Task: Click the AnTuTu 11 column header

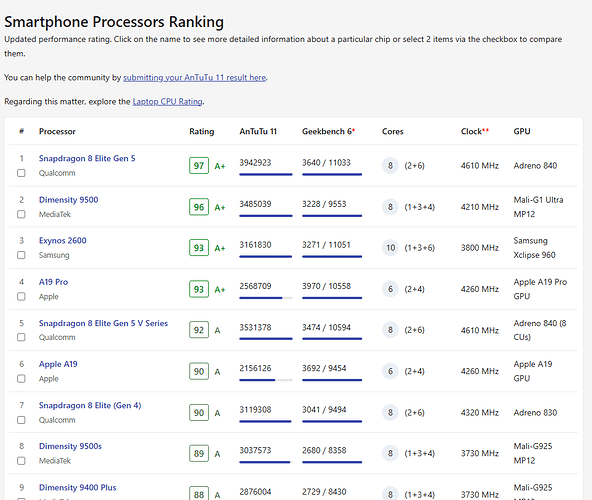Action: (x=258, y=131)
